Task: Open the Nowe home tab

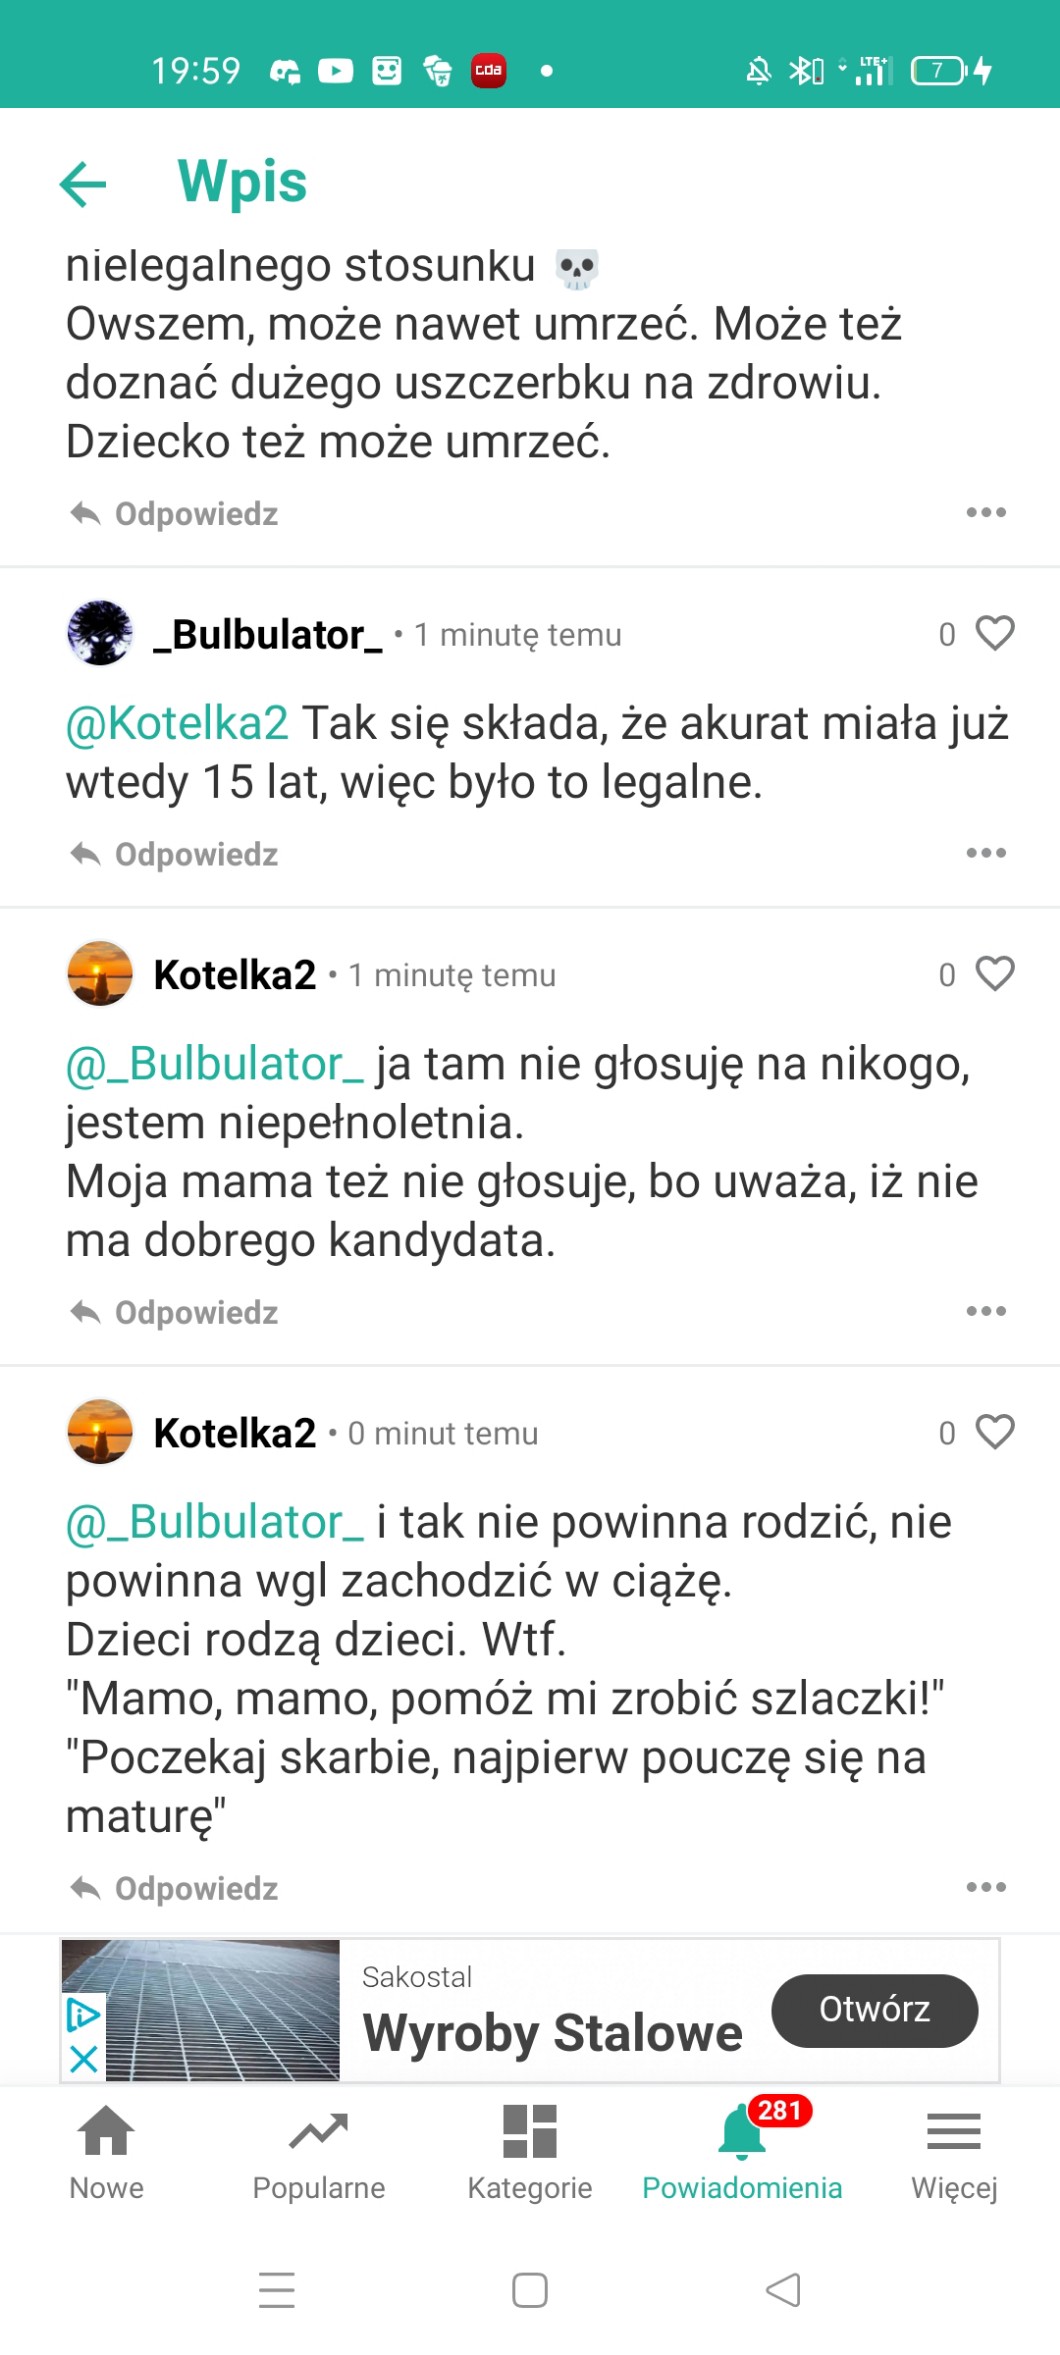Action: tap(106, 2152)
